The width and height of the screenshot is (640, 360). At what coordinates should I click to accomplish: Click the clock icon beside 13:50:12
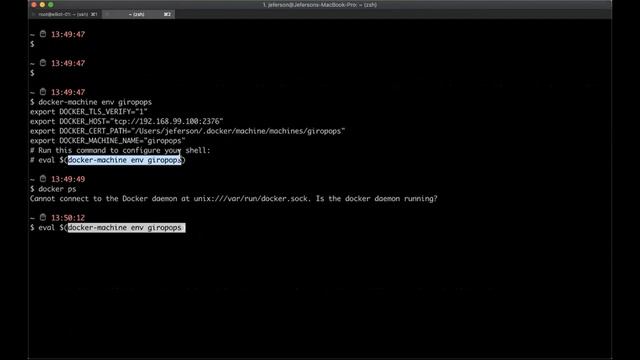(43, 218)
